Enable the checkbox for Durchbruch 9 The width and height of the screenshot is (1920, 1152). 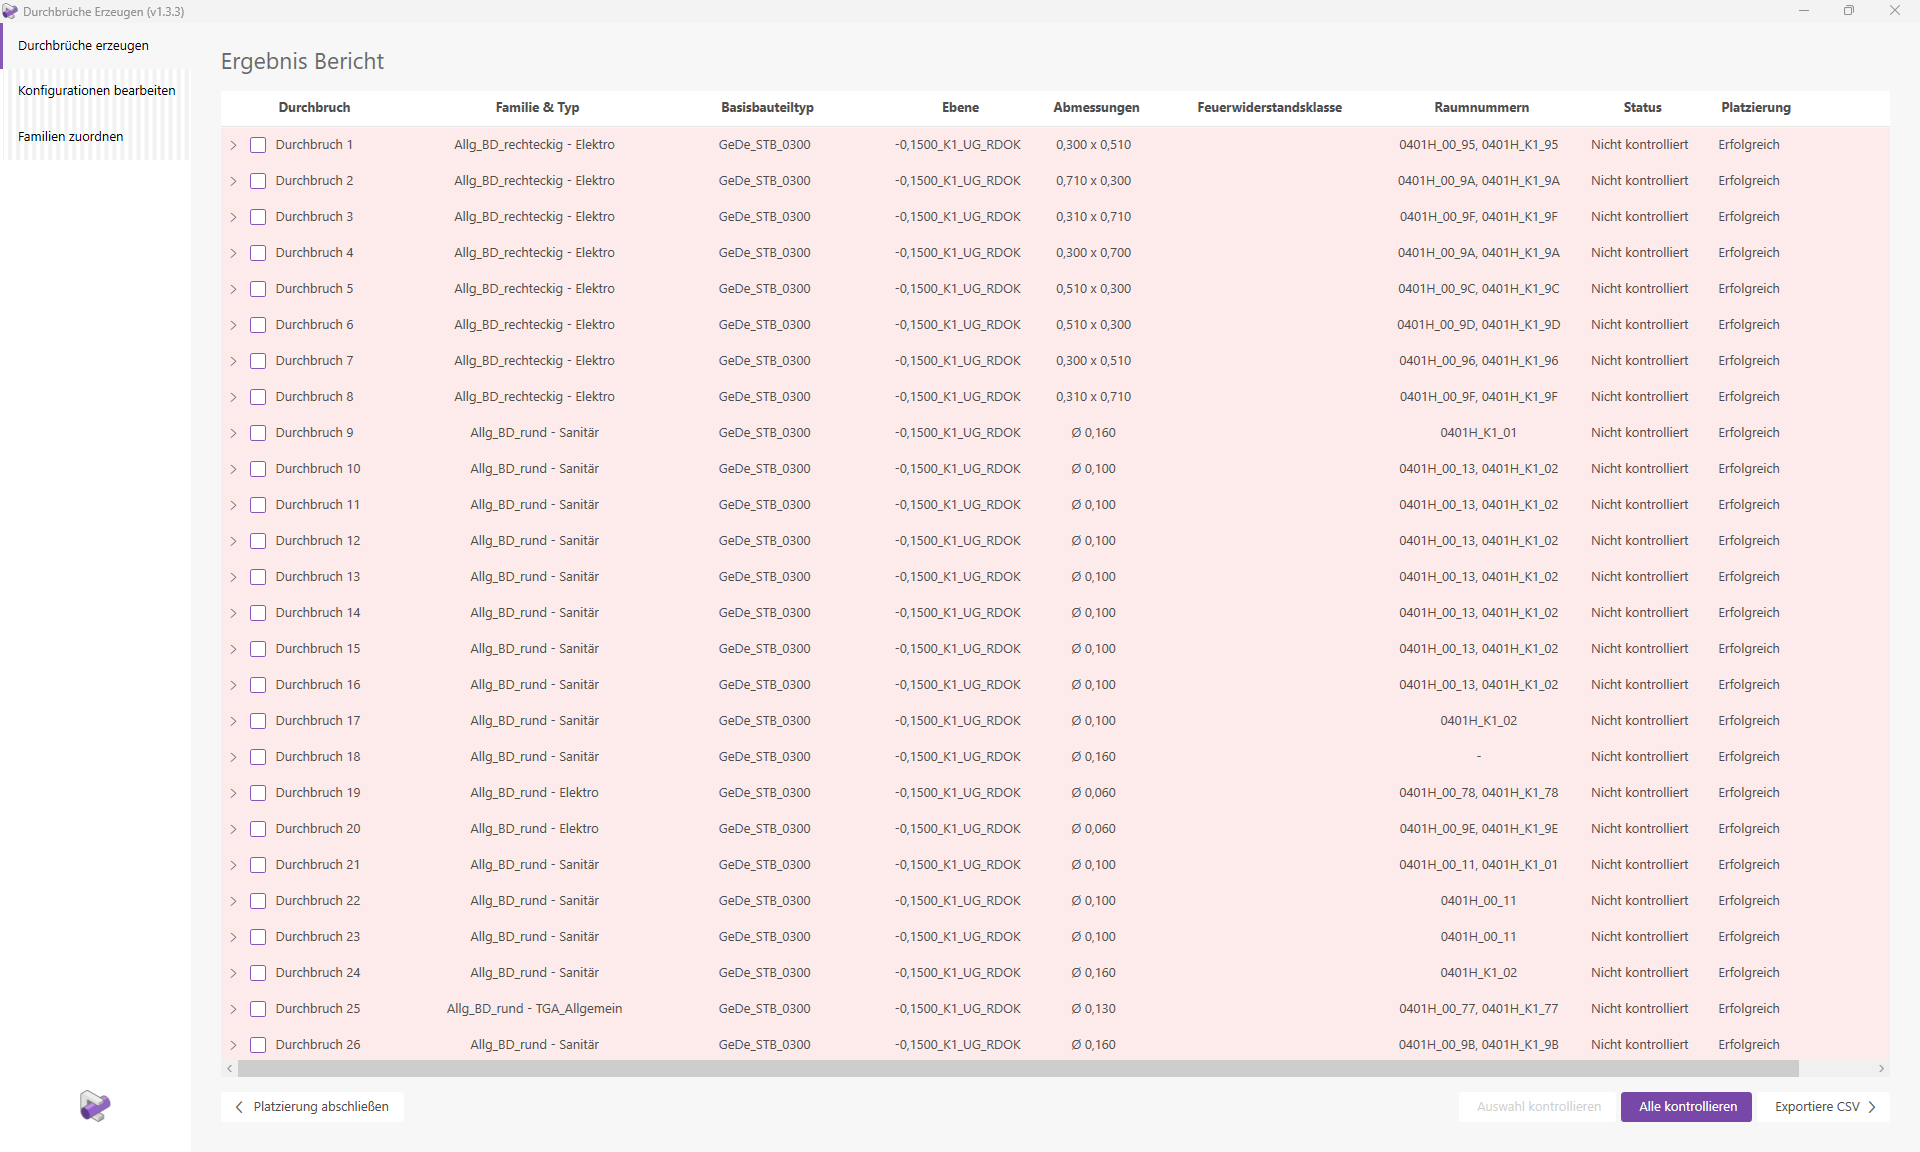point(258,433)
